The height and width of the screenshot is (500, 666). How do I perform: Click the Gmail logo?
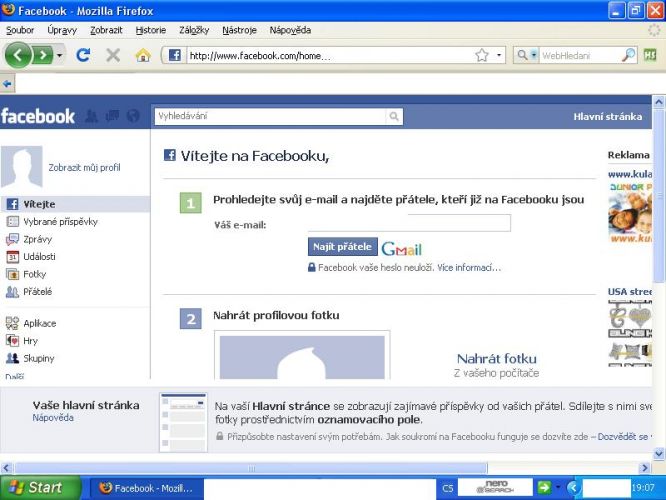[402, 249]
